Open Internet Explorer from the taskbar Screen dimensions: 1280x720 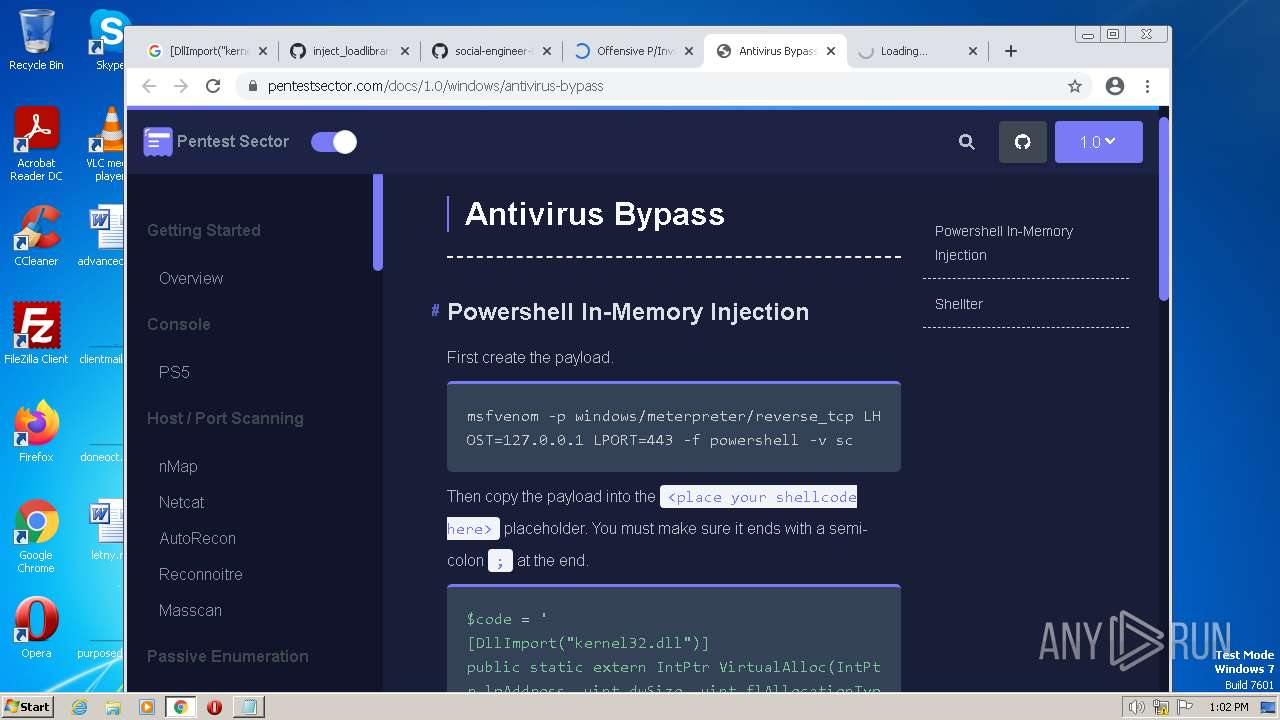80,707
